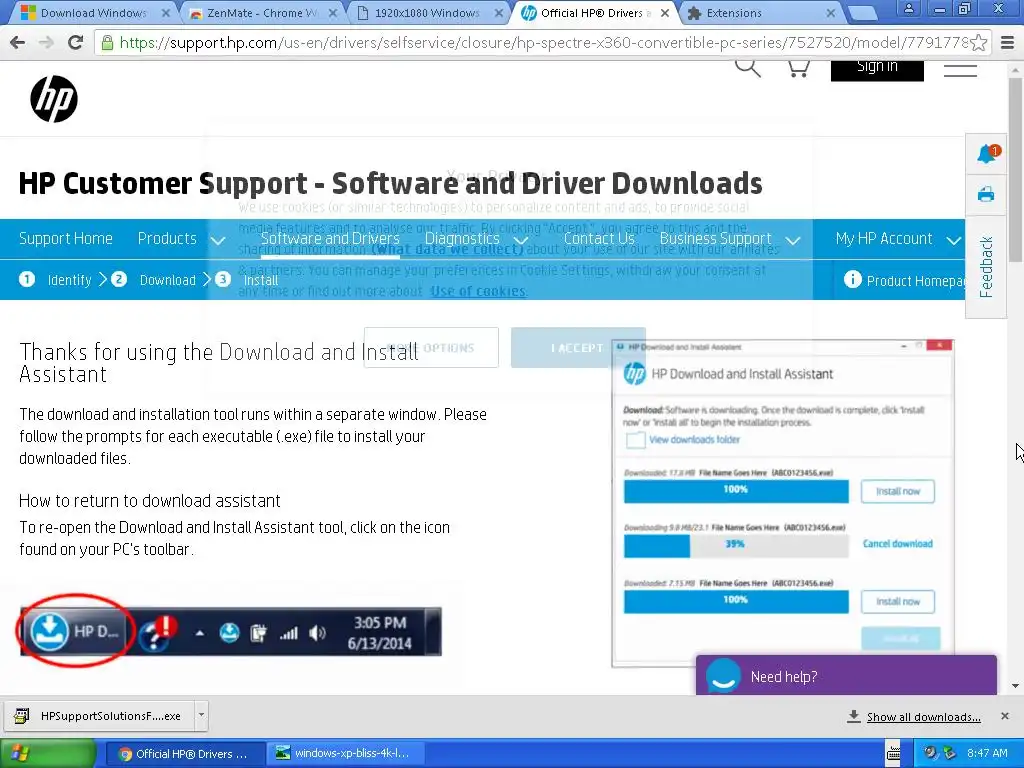
Task: Bookmark page with star icon
Action: click(978, 43)
